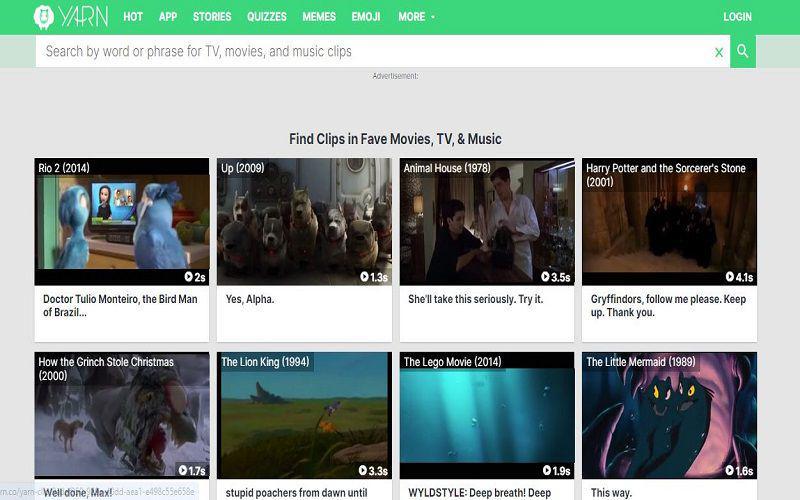The height and width of the screenshot is (500, 800).
Task: Play the 3.5s Animal House clip icon
Action: pos(545,277)
